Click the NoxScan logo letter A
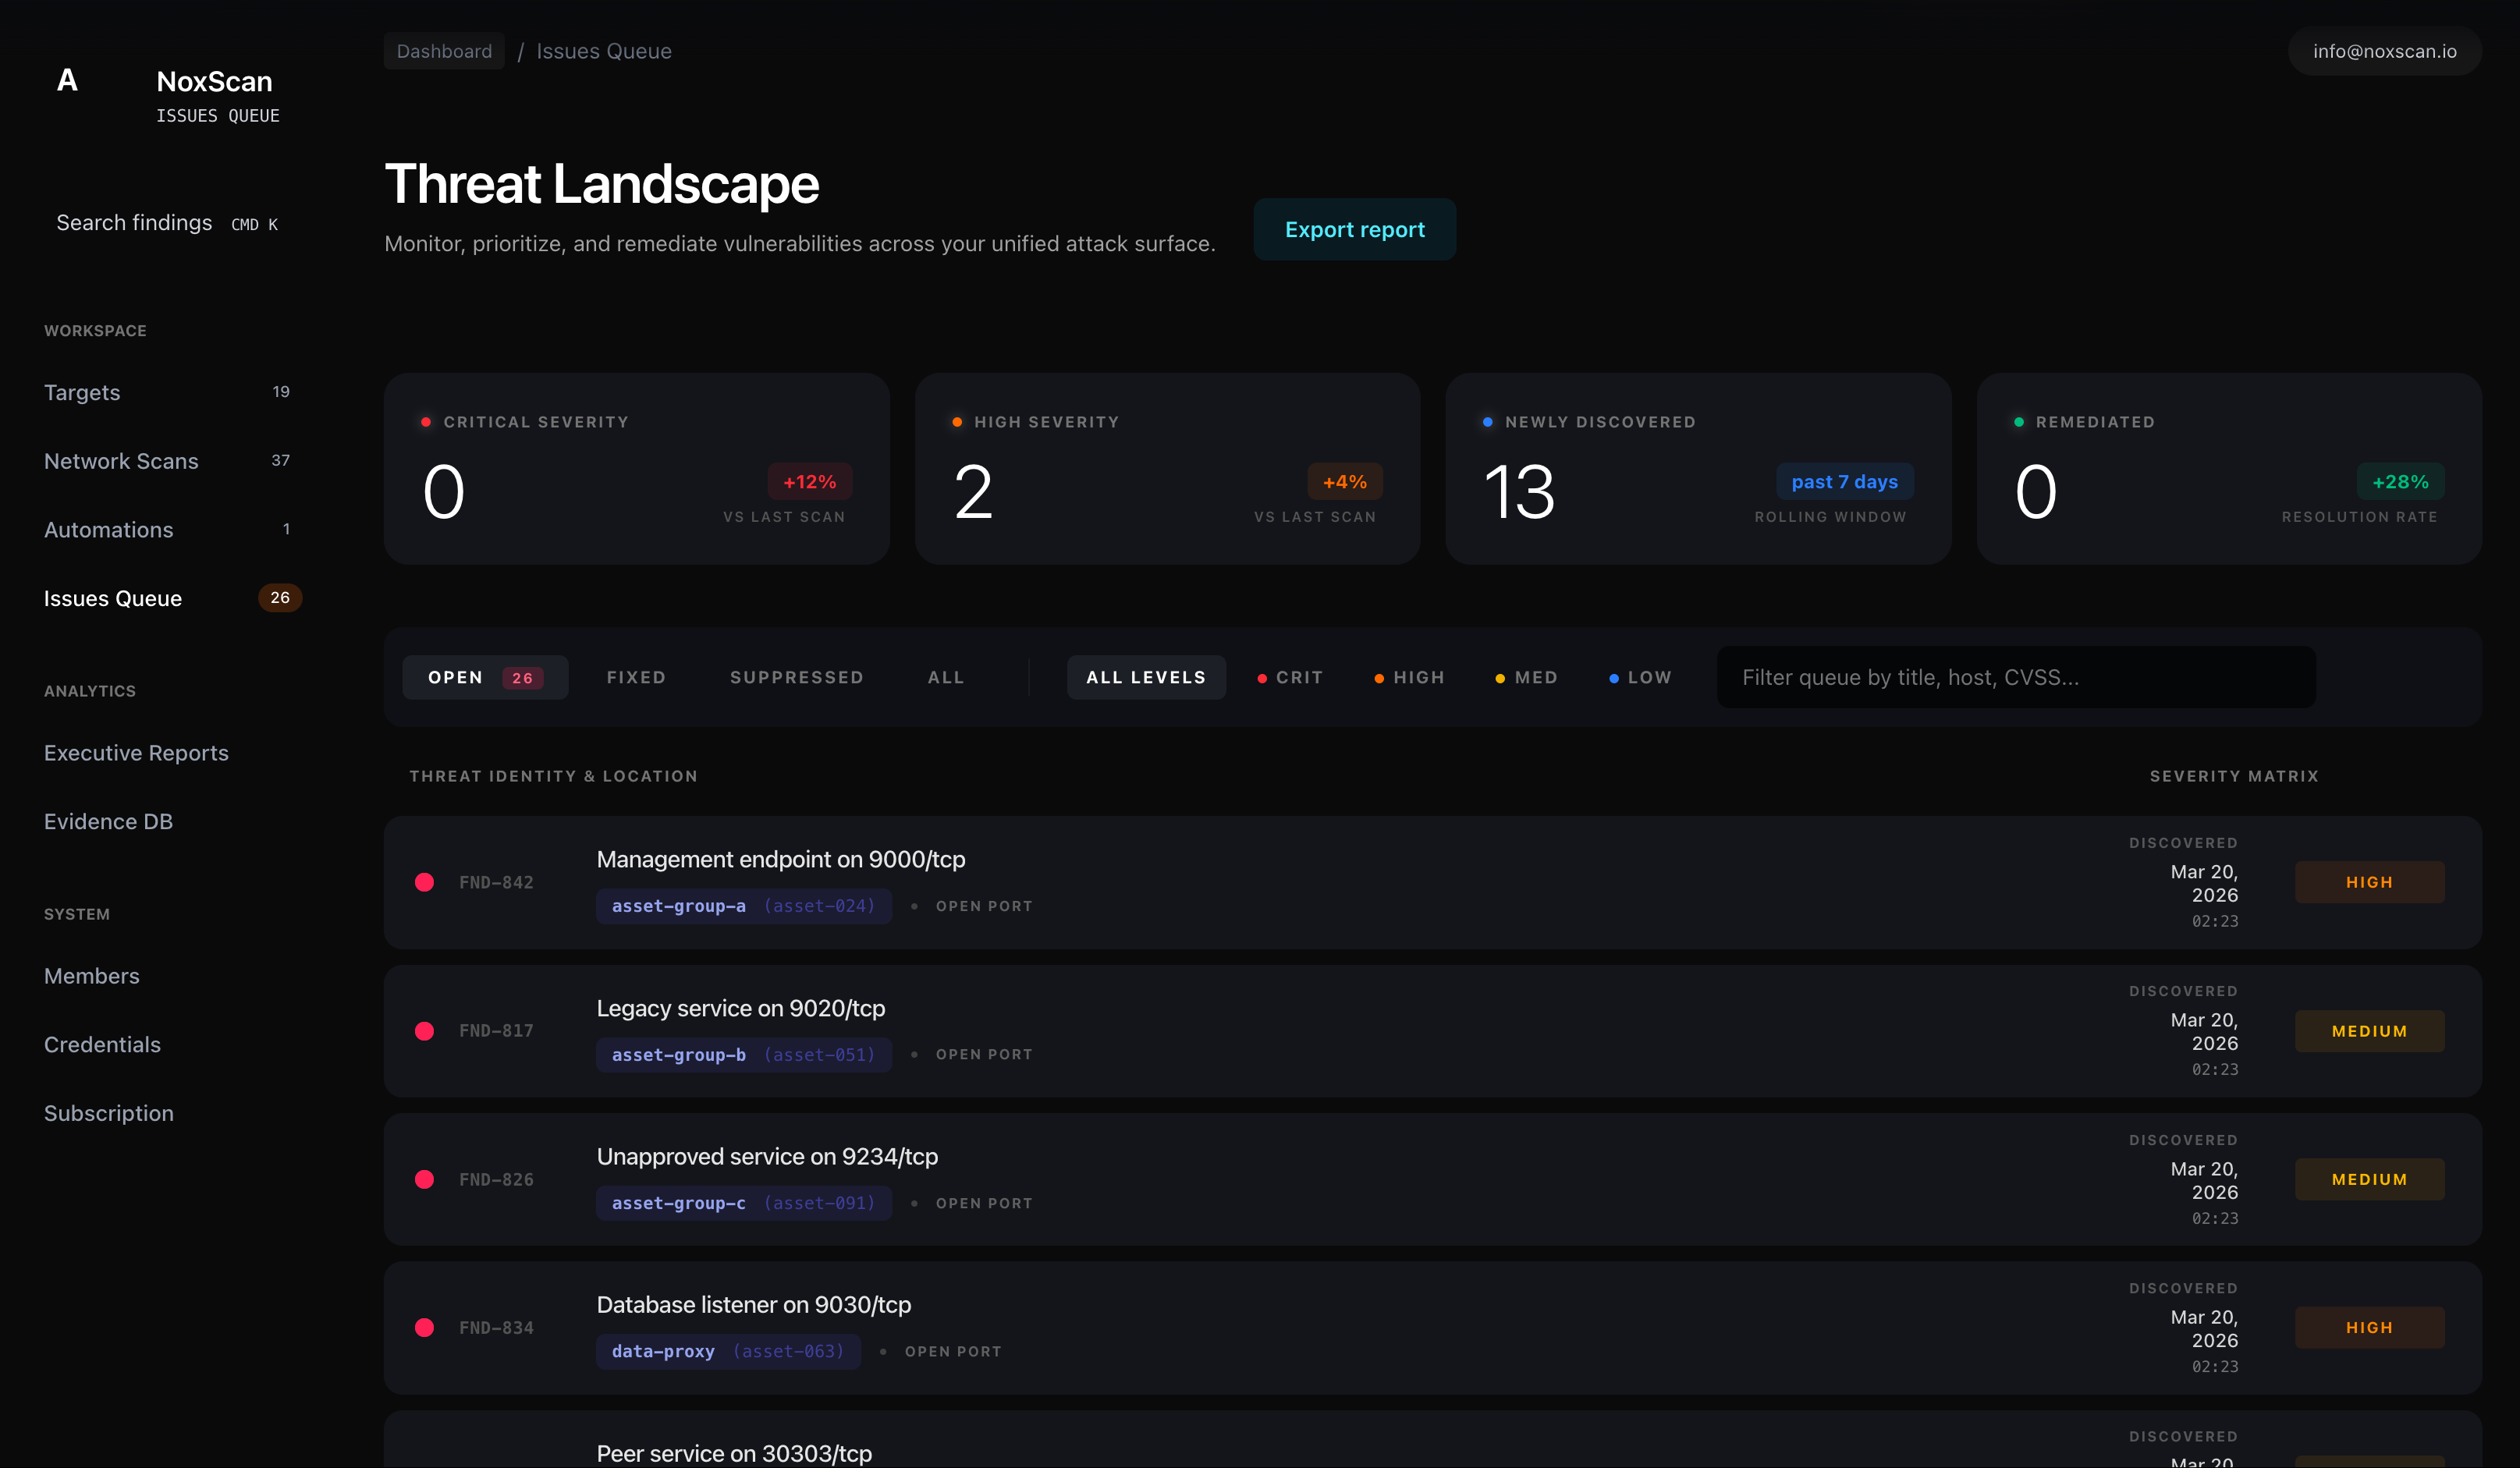 pos(67,81)
